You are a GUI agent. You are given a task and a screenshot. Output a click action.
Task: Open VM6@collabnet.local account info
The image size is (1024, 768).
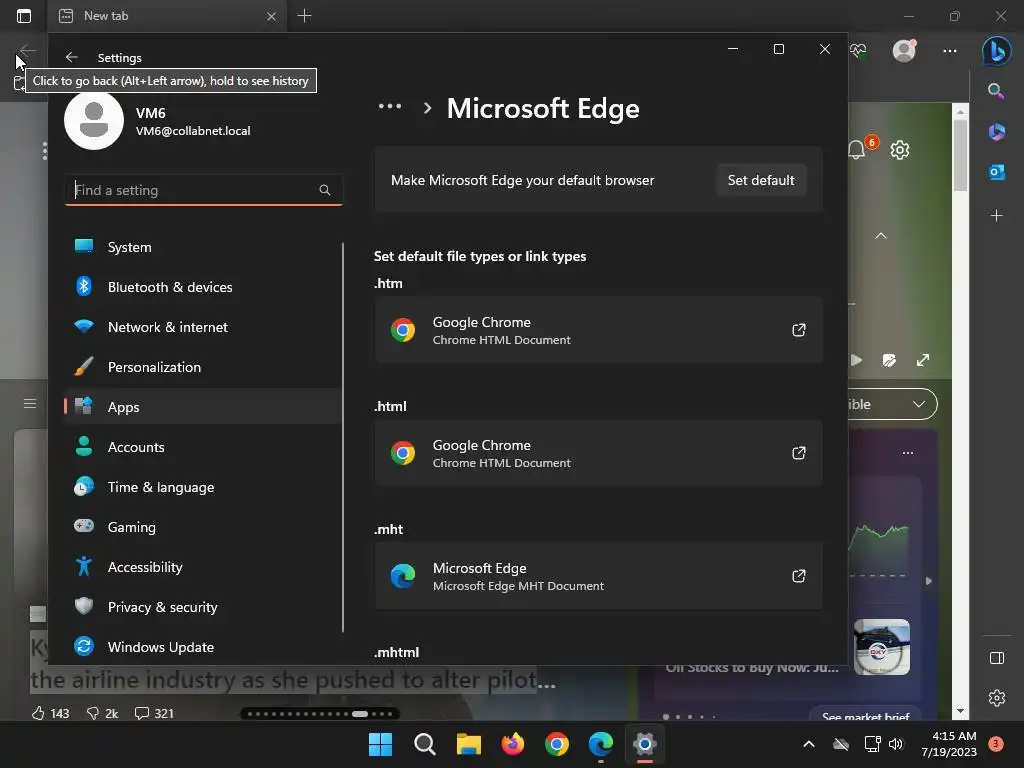pyautogui.click(x=193, y=131)
